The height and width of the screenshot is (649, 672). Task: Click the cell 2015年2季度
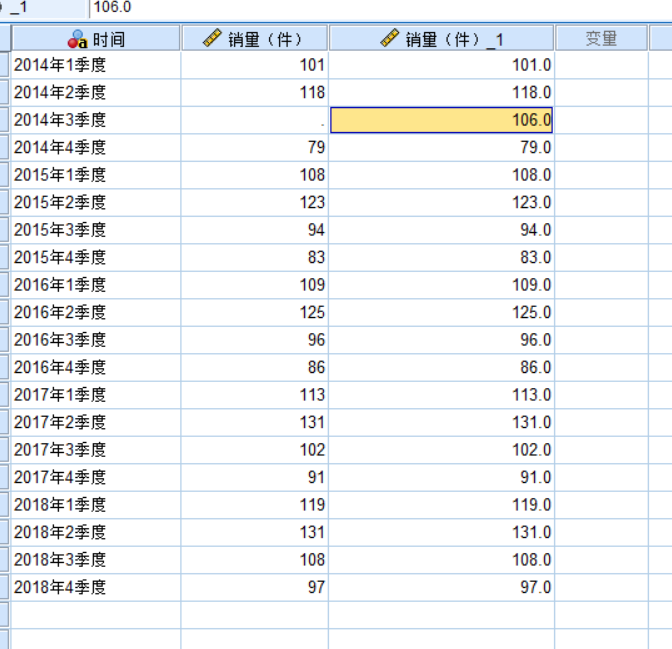(96, 202)
